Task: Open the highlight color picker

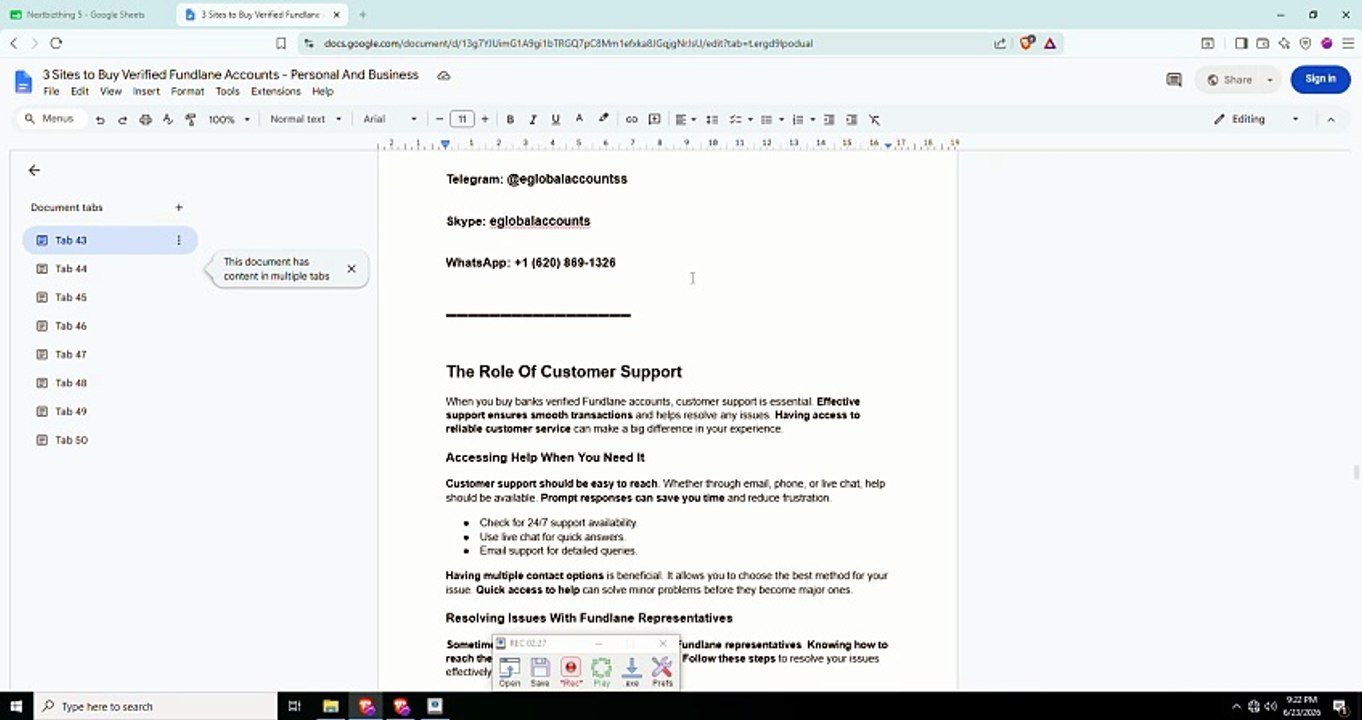Action: point(604,119)
